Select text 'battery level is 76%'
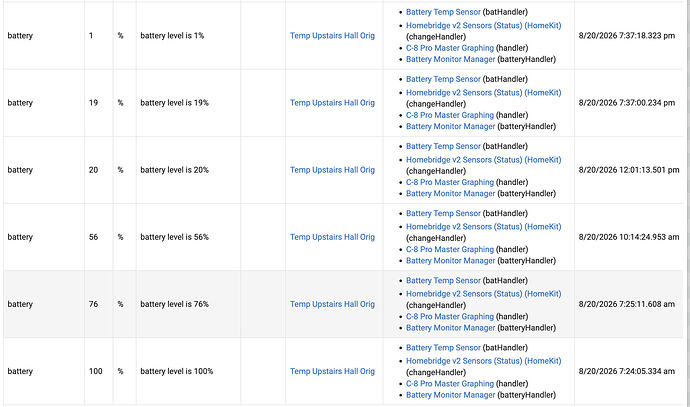 (x=174, y=304)
